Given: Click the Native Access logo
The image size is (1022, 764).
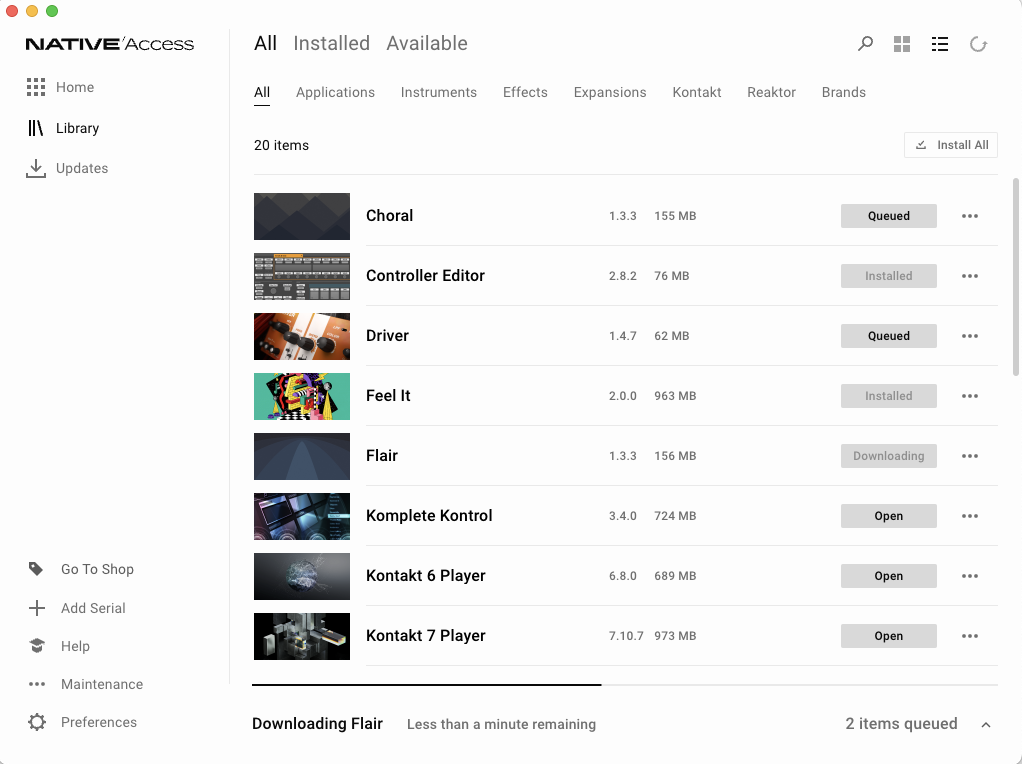Looking at the screenshot, I should [110, 44].
